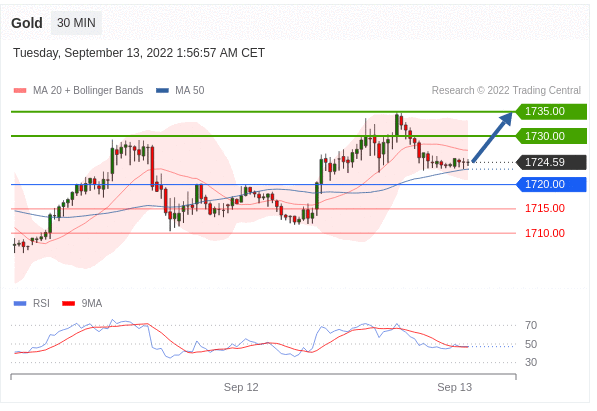This screenshot has width=597, height=411.
Task: Click the 30 MIN timeframe badge
Action: pyautogui.click(x=76, y=23)
